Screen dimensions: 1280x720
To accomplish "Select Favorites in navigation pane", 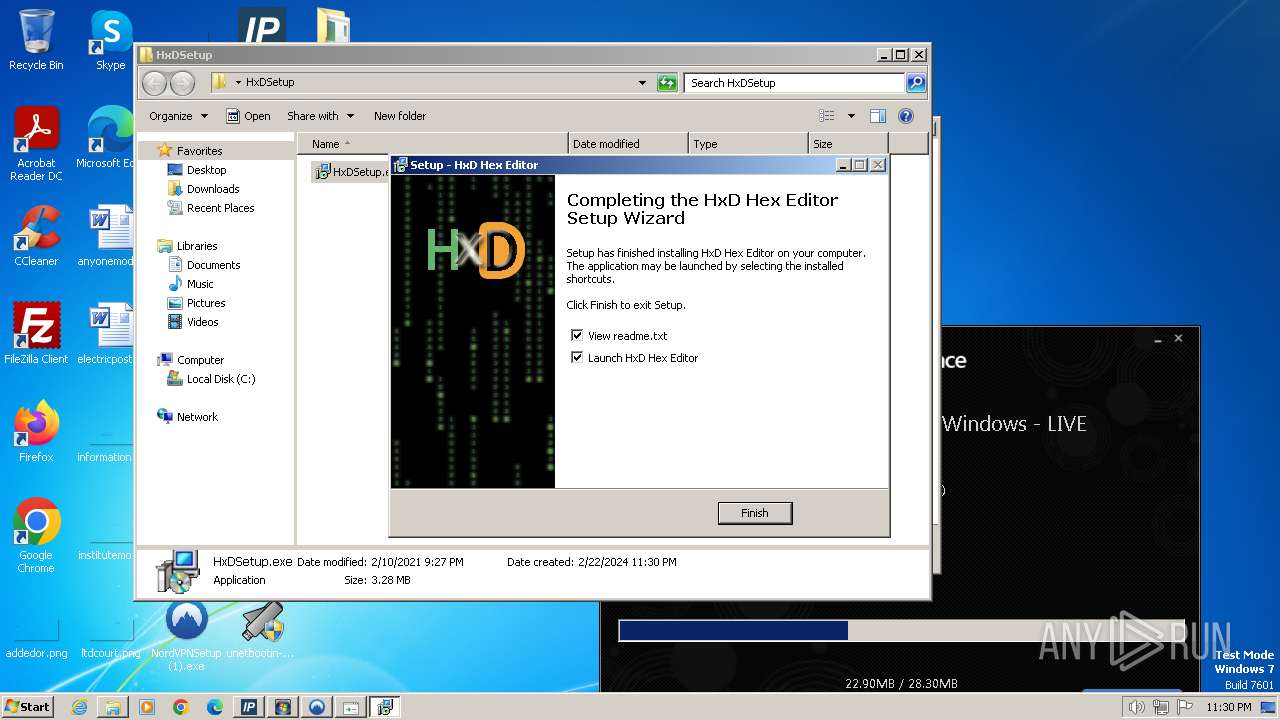I will pos(200,151).
